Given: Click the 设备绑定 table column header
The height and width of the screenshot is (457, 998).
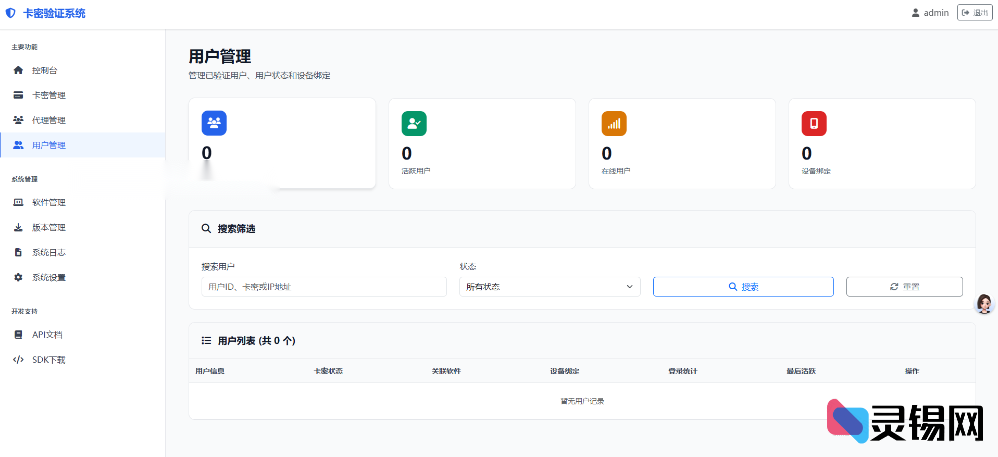Looking at the screenshot, I should click(565, 371).
